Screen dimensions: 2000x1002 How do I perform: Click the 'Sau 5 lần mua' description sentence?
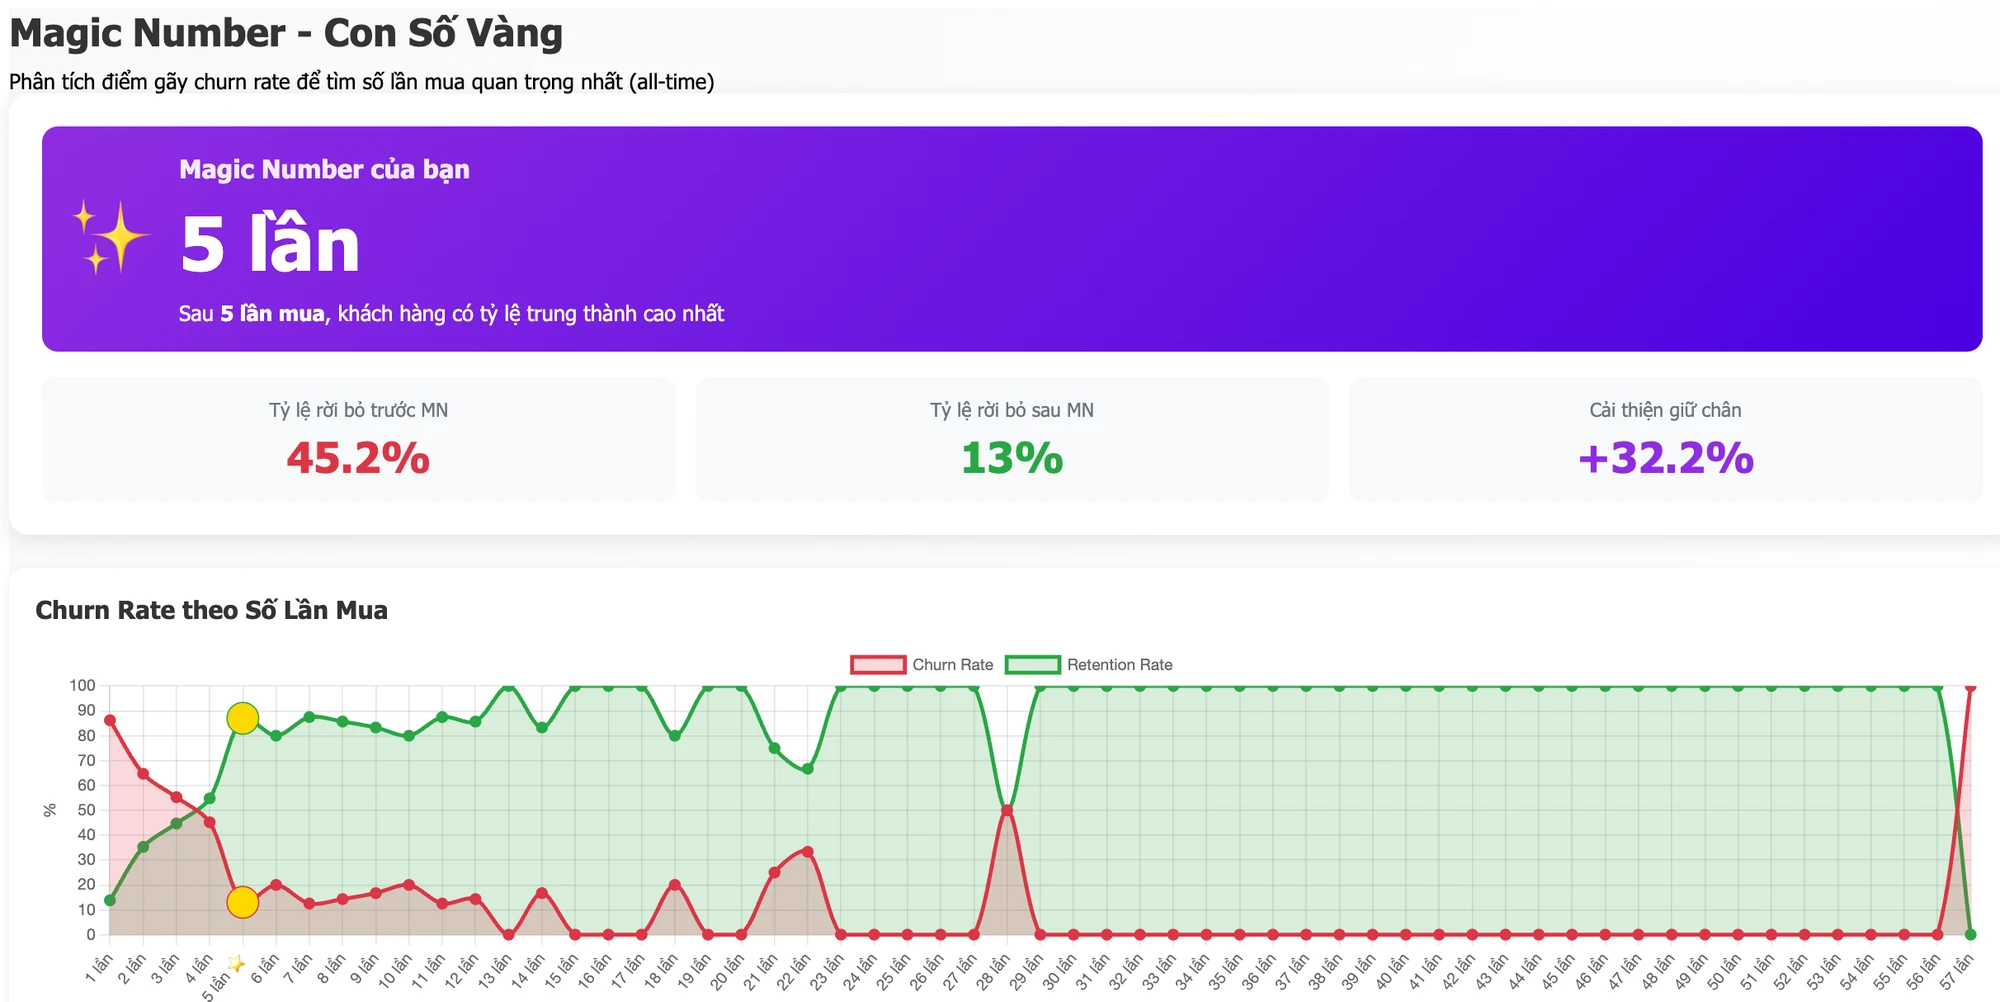[x=451, y=314]
